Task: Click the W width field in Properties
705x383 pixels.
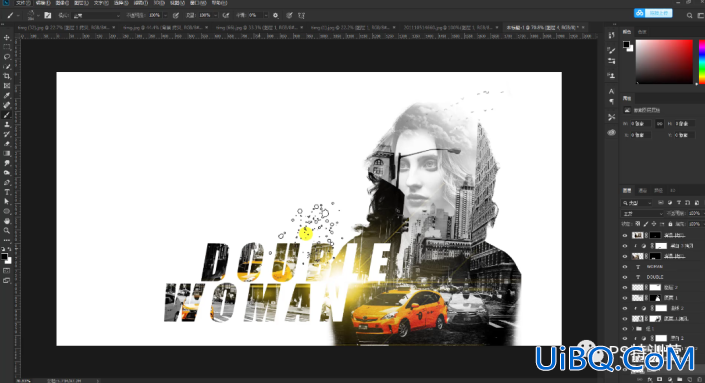Action: click(x=641, y=124)
